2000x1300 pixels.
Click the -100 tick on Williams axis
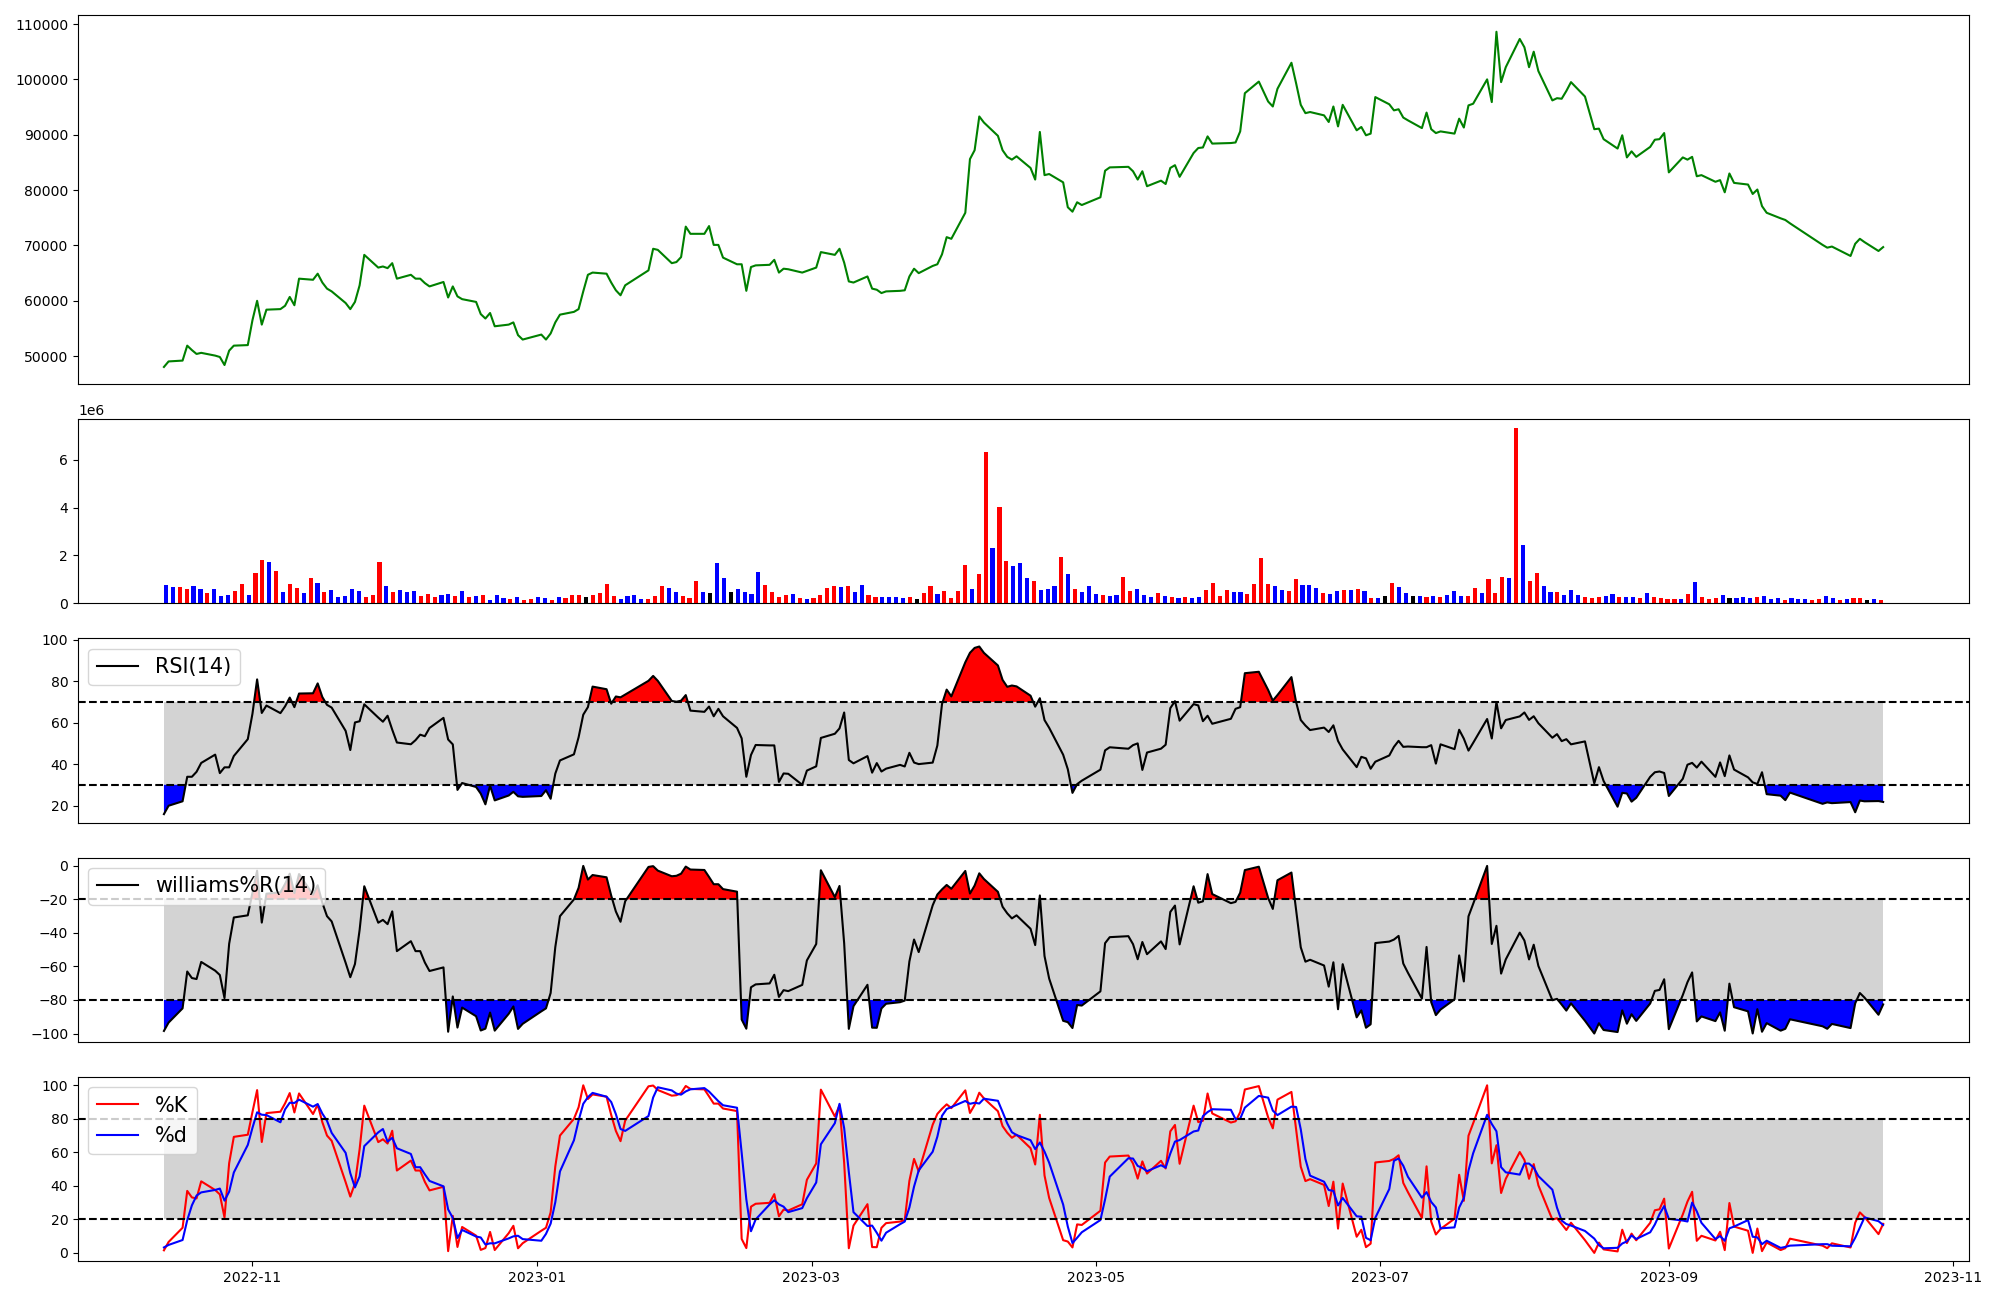pos(50,1034)
